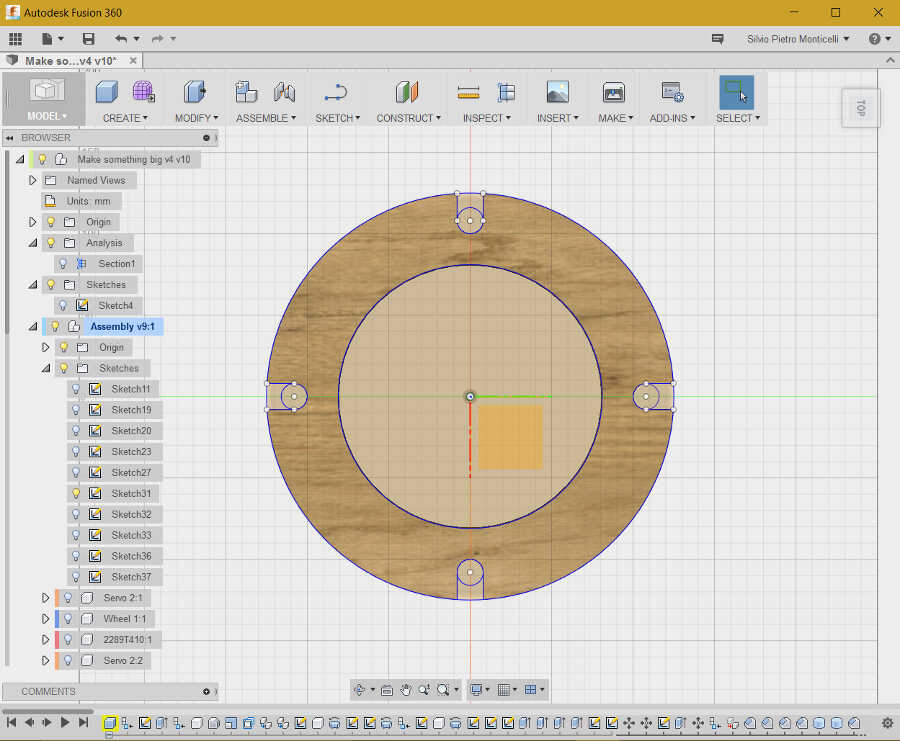
Task: Click the timeline horizontal scrollbar
Action: 48,711
